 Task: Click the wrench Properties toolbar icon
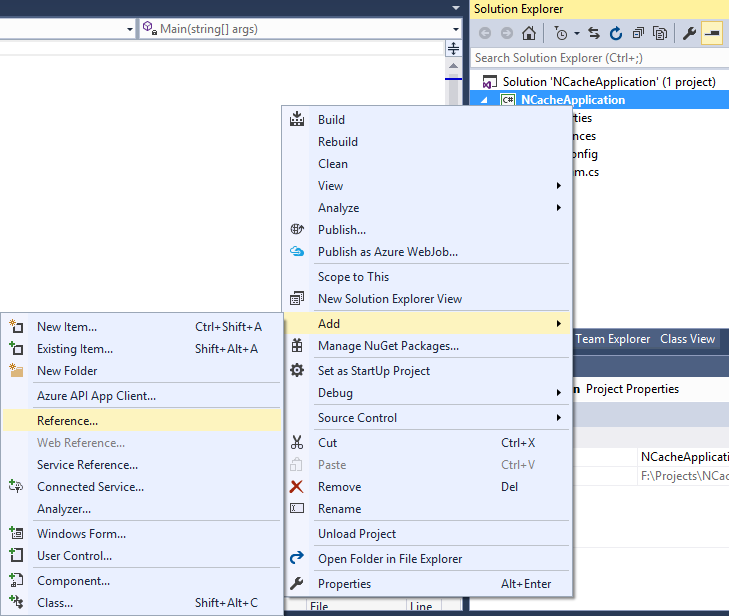point(689,33)
